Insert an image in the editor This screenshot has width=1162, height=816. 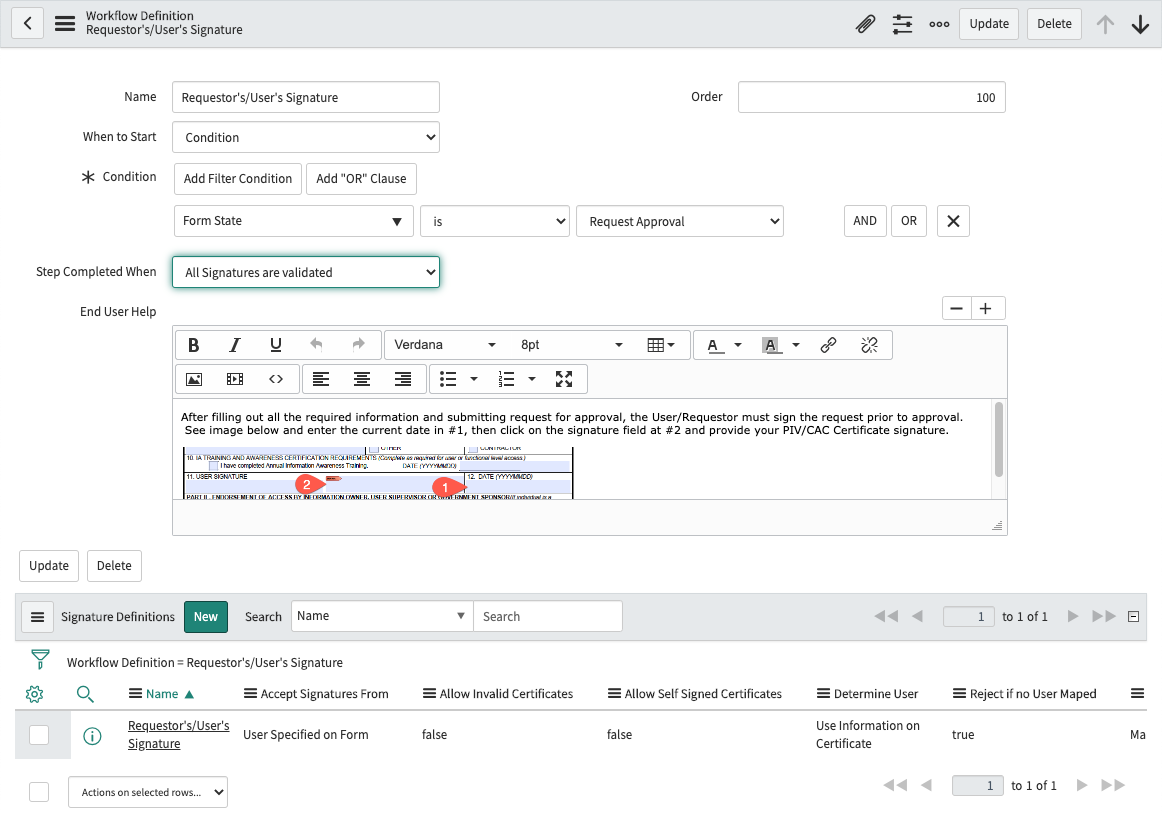[194, 379]
